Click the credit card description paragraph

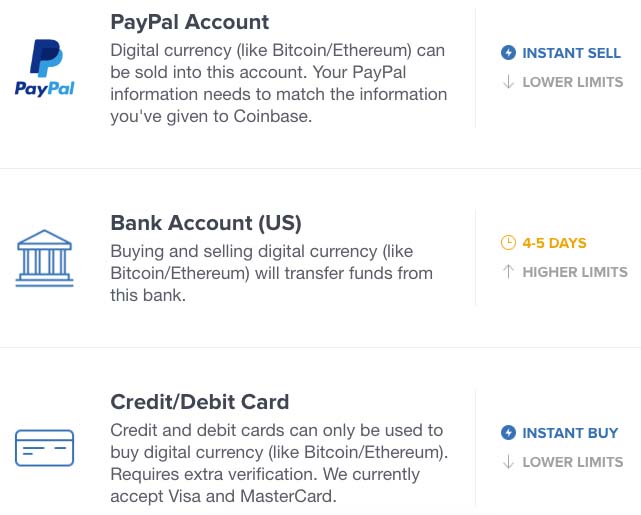279,463
